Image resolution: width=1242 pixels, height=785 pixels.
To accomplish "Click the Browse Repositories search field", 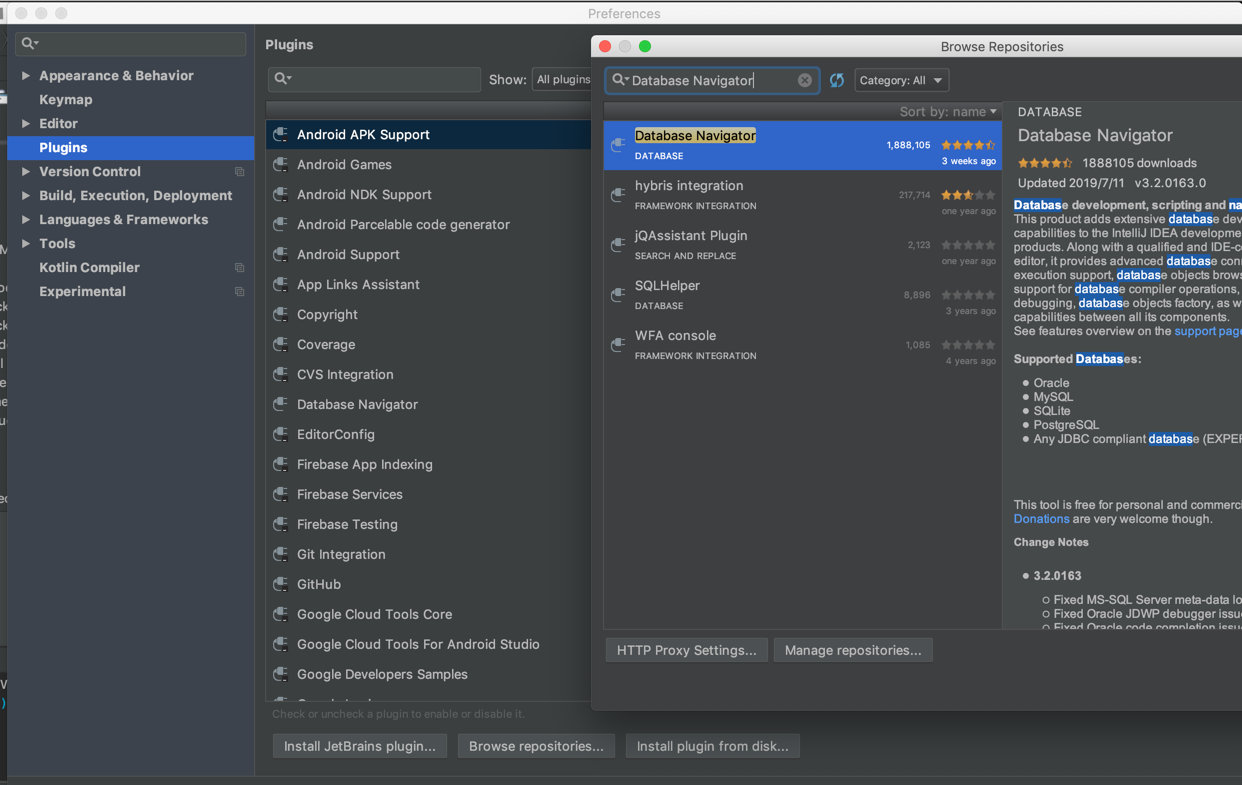I will point(712,81).
